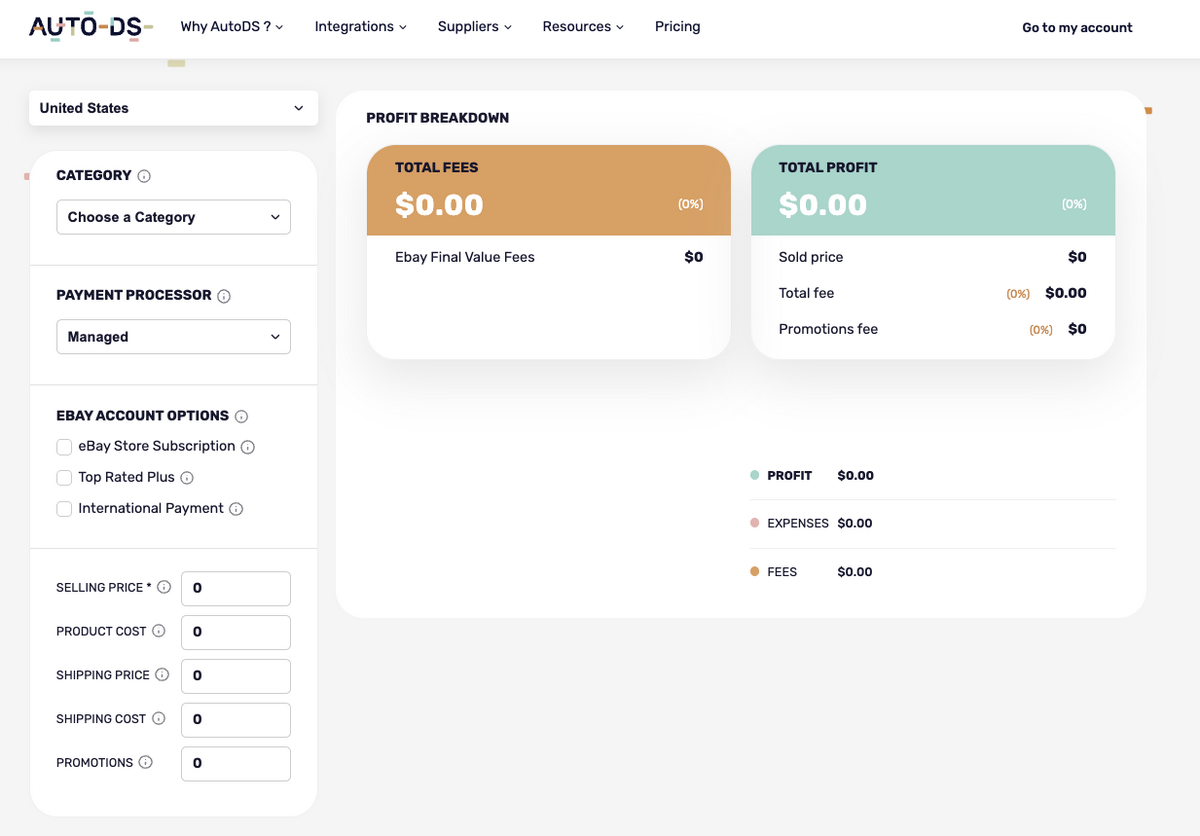1200x836 pixels.
Task: Expand the Choose a Category dropdown
Action: (173, 217)
